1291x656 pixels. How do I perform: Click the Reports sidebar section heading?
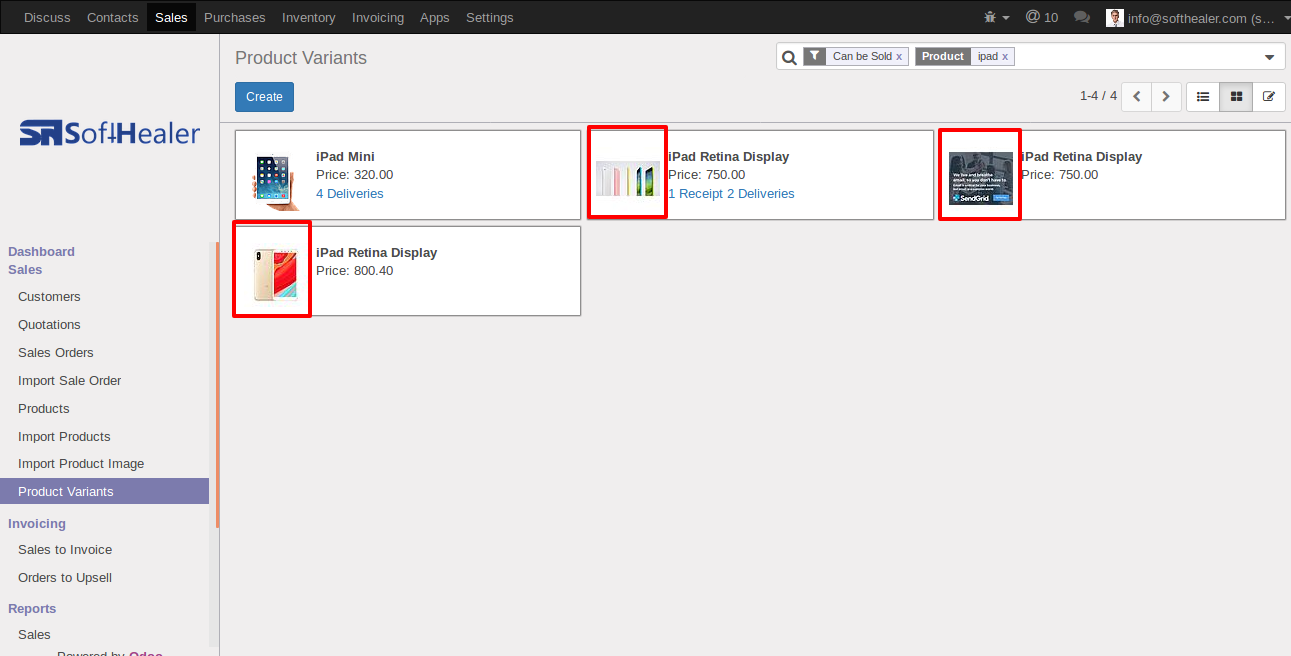point(32,609)
